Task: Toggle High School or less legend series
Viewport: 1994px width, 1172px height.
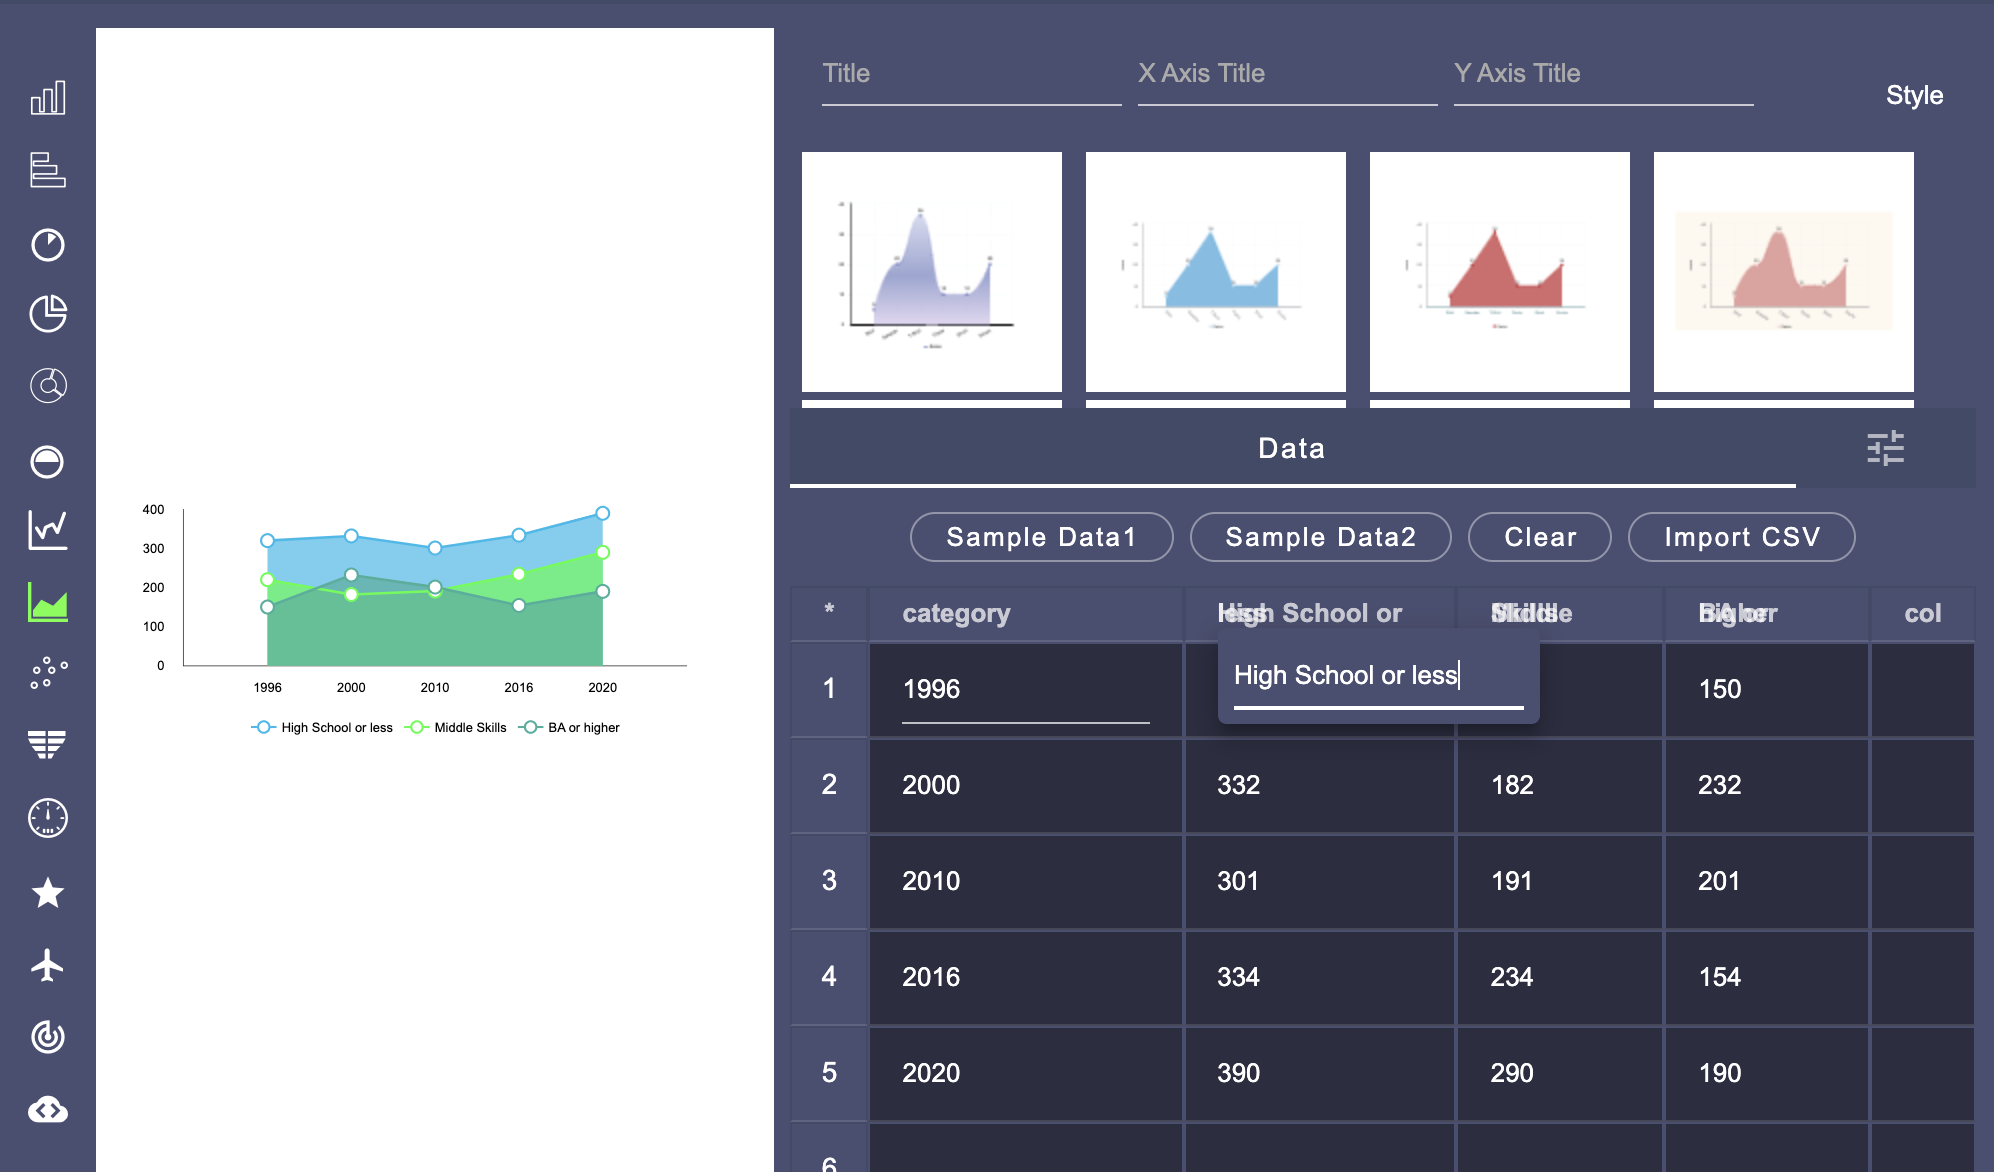Action: click(323, 727)
